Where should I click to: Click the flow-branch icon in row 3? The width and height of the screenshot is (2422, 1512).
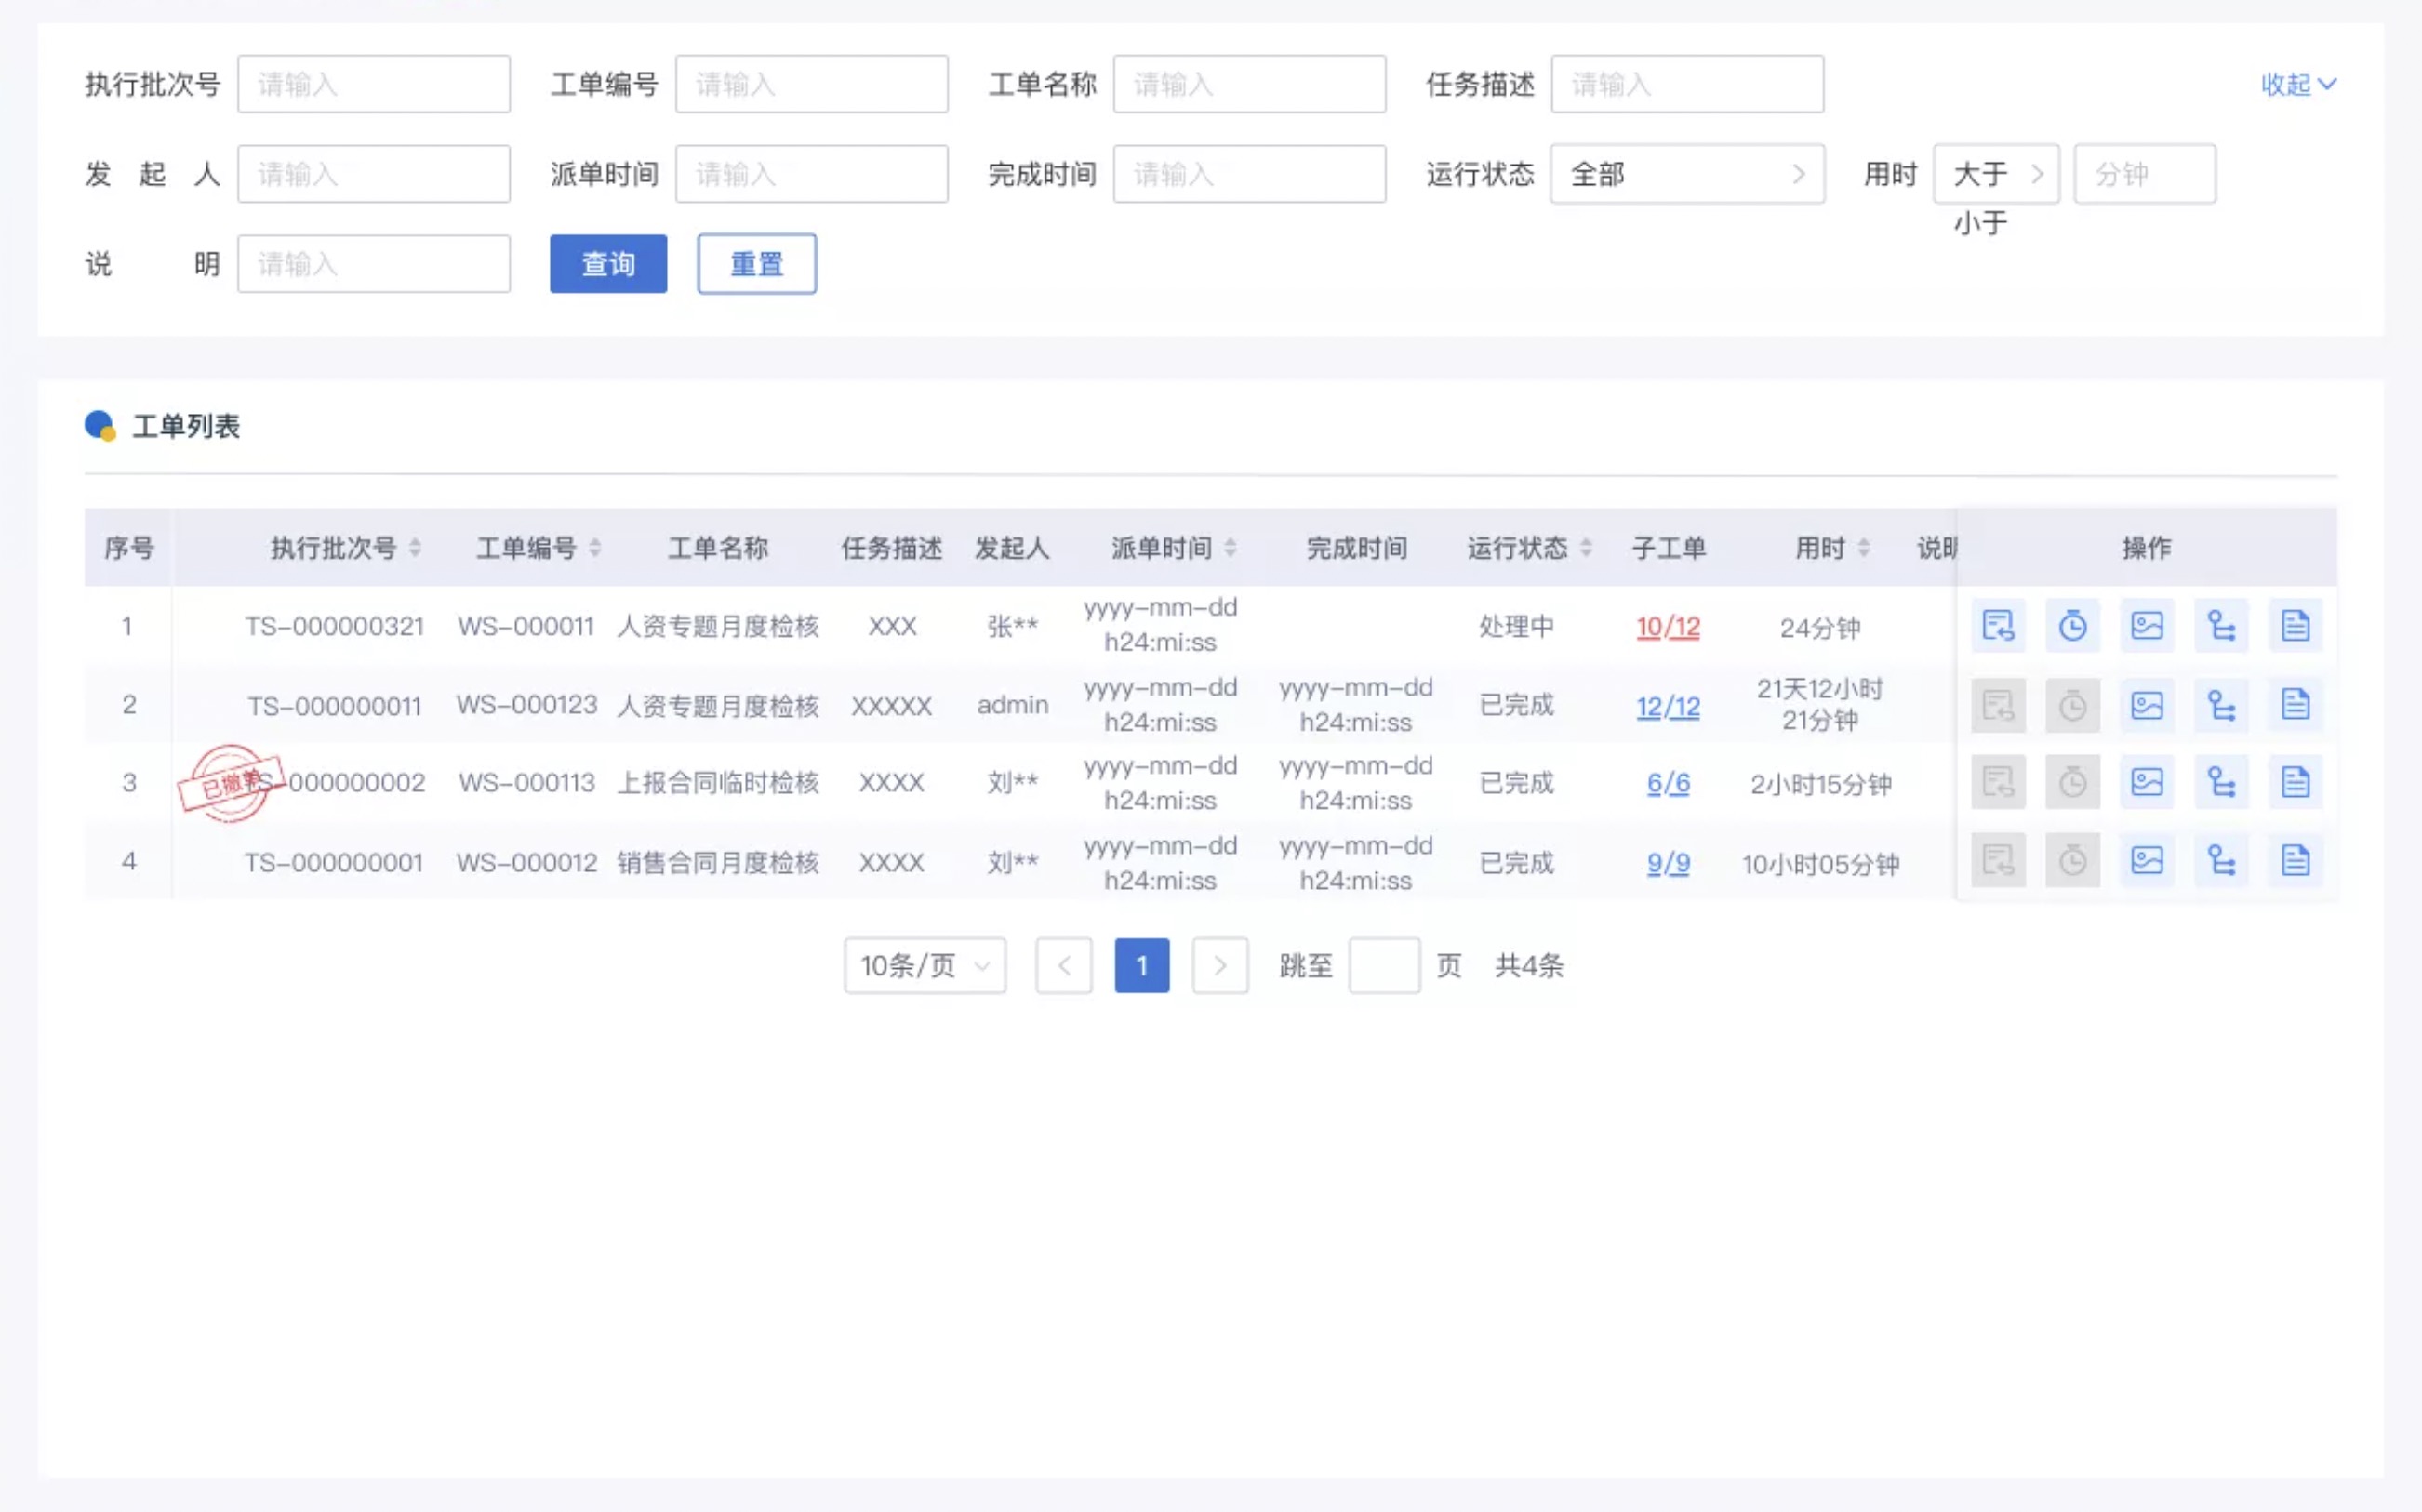click(x=2221, y=782)
